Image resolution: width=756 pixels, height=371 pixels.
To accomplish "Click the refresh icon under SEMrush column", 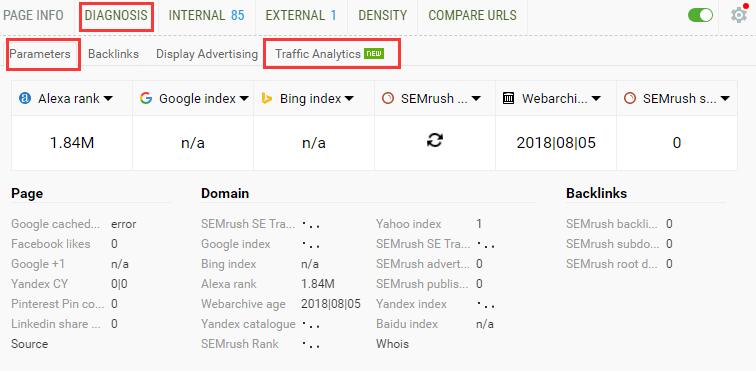I will click(435, 140).
